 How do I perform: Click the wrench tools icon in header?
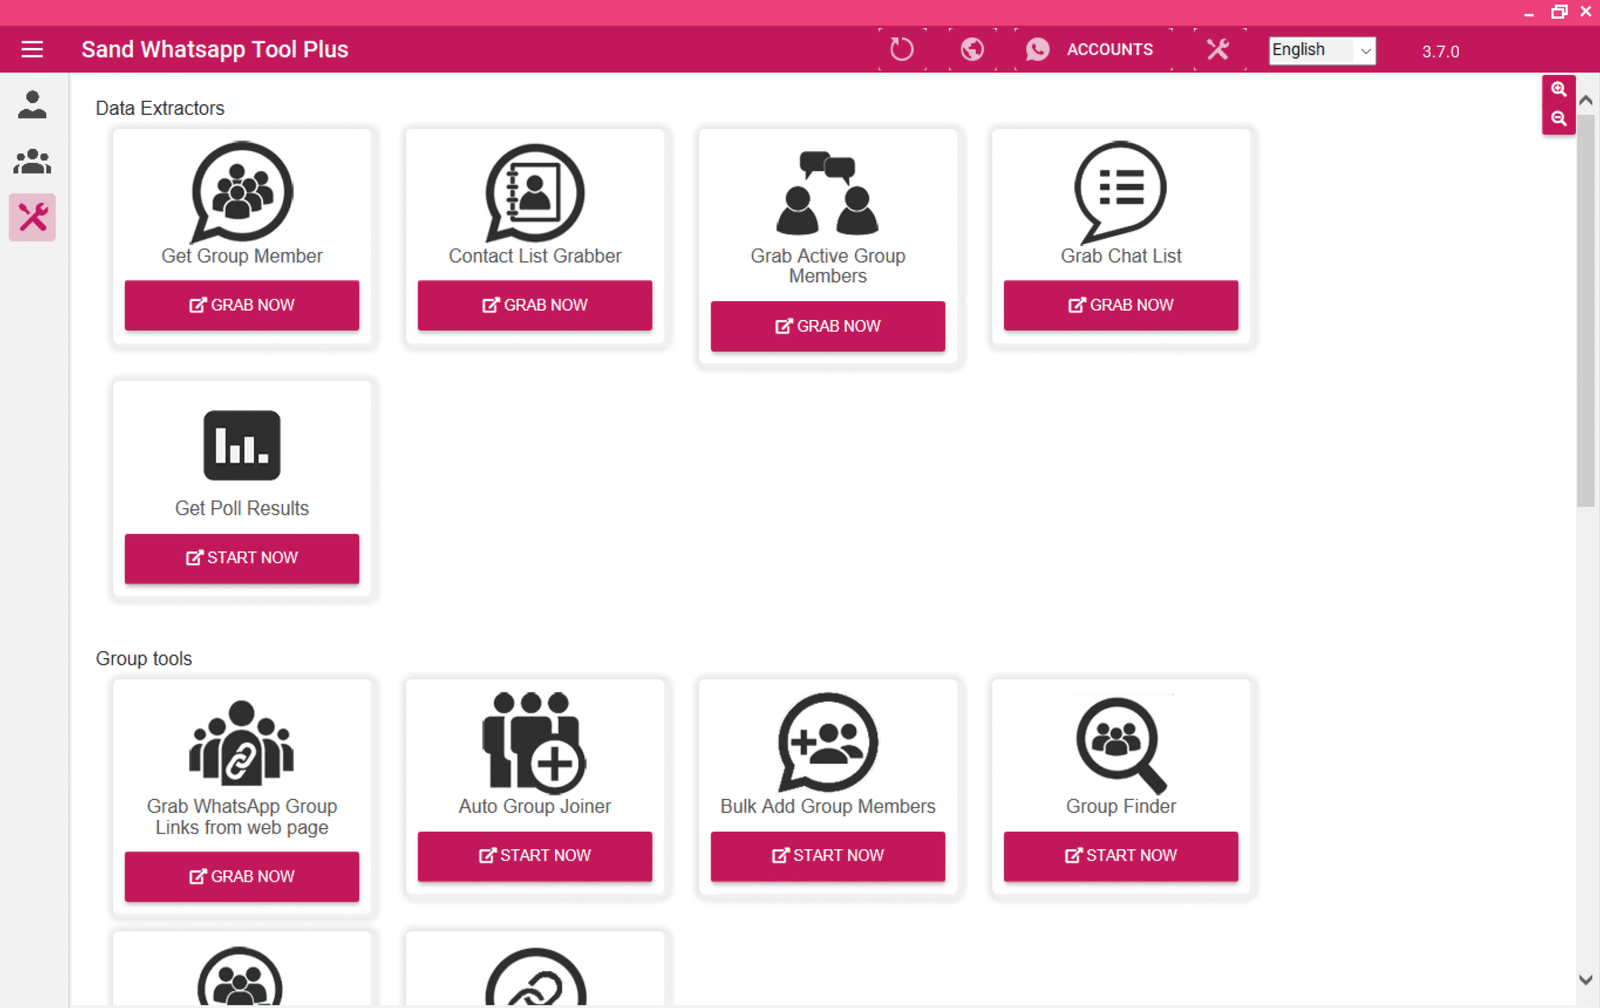[1217, 49]
